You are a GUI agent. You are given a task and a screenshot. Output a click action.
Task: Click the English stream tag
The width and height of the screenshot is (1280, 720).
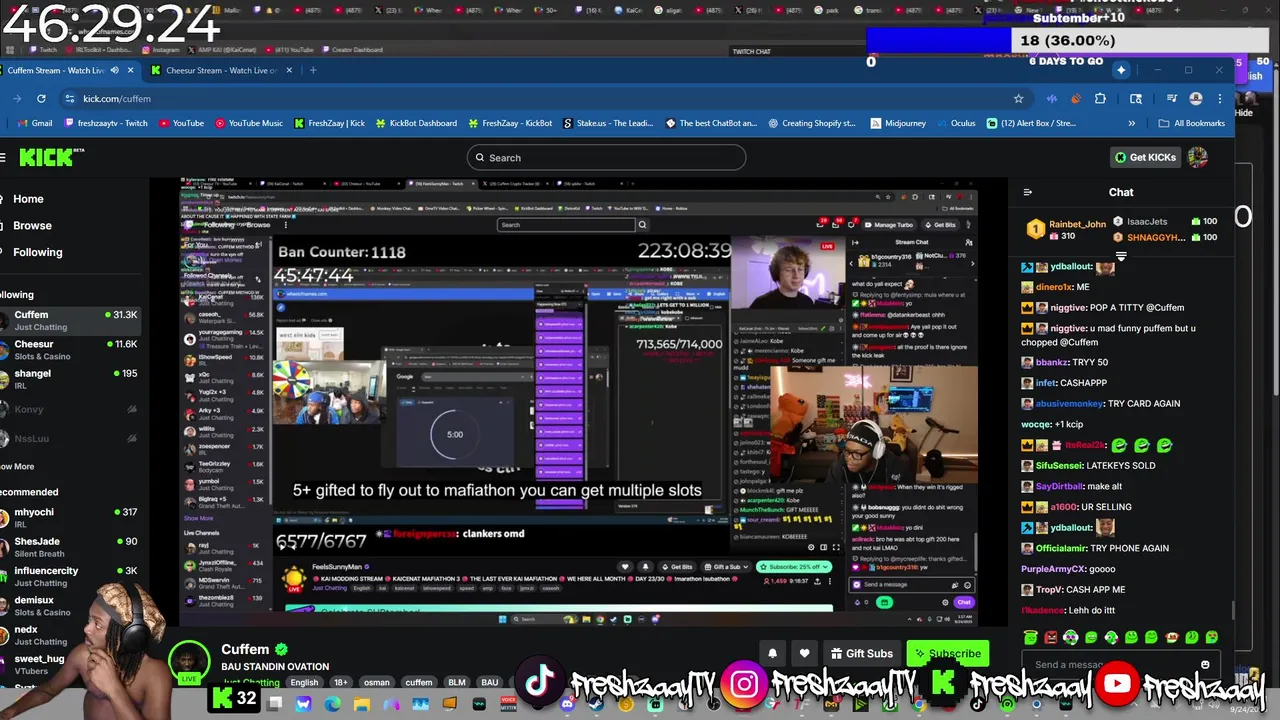[304, 682]
